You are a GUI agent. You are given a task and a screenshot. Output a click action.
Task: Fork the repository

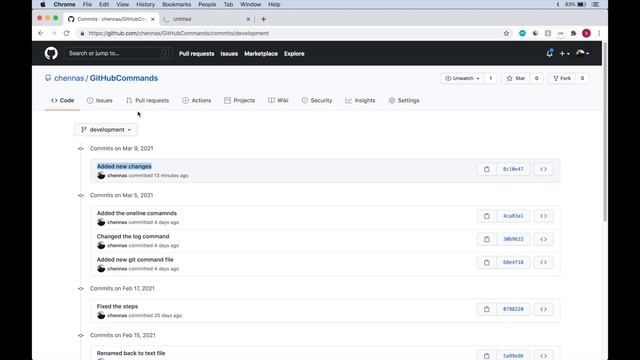click(x=562, y=78)
